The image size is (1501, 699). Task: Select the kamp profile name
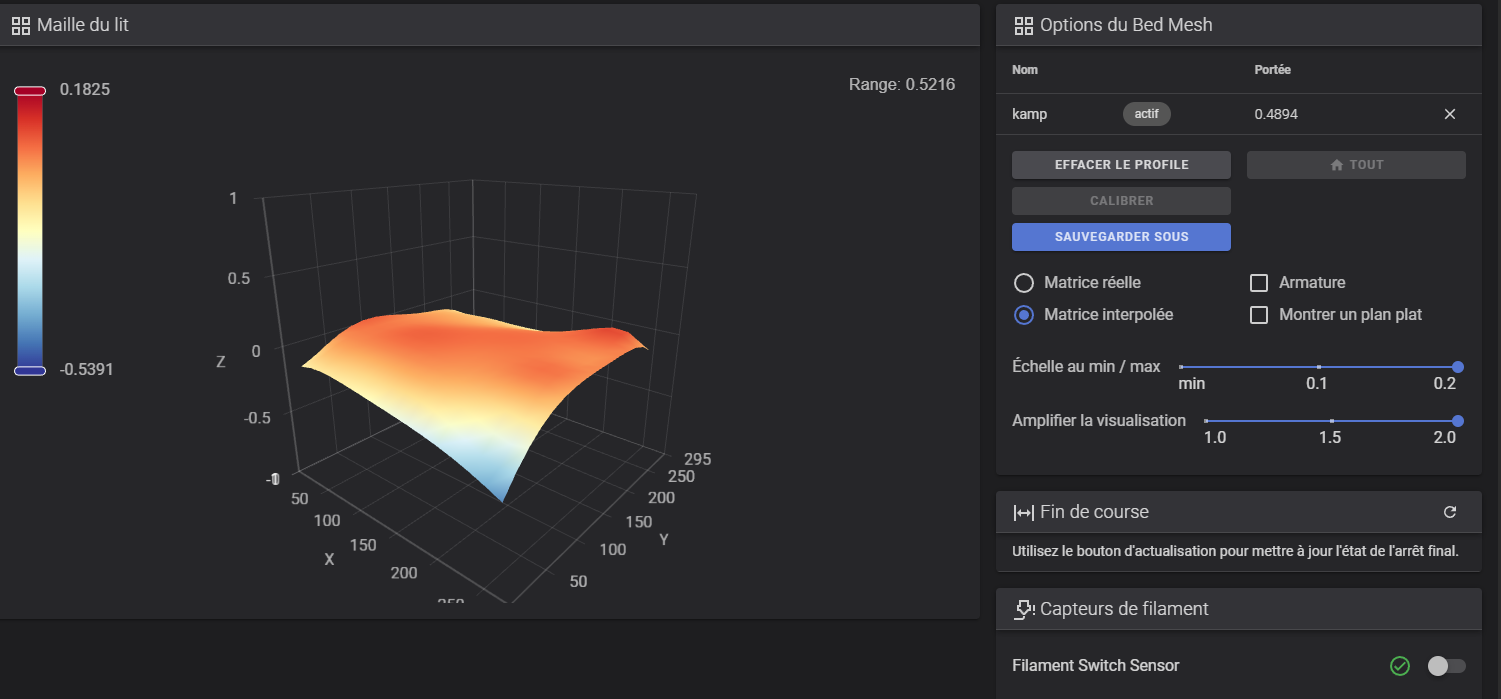click(x=1030, y=115)
